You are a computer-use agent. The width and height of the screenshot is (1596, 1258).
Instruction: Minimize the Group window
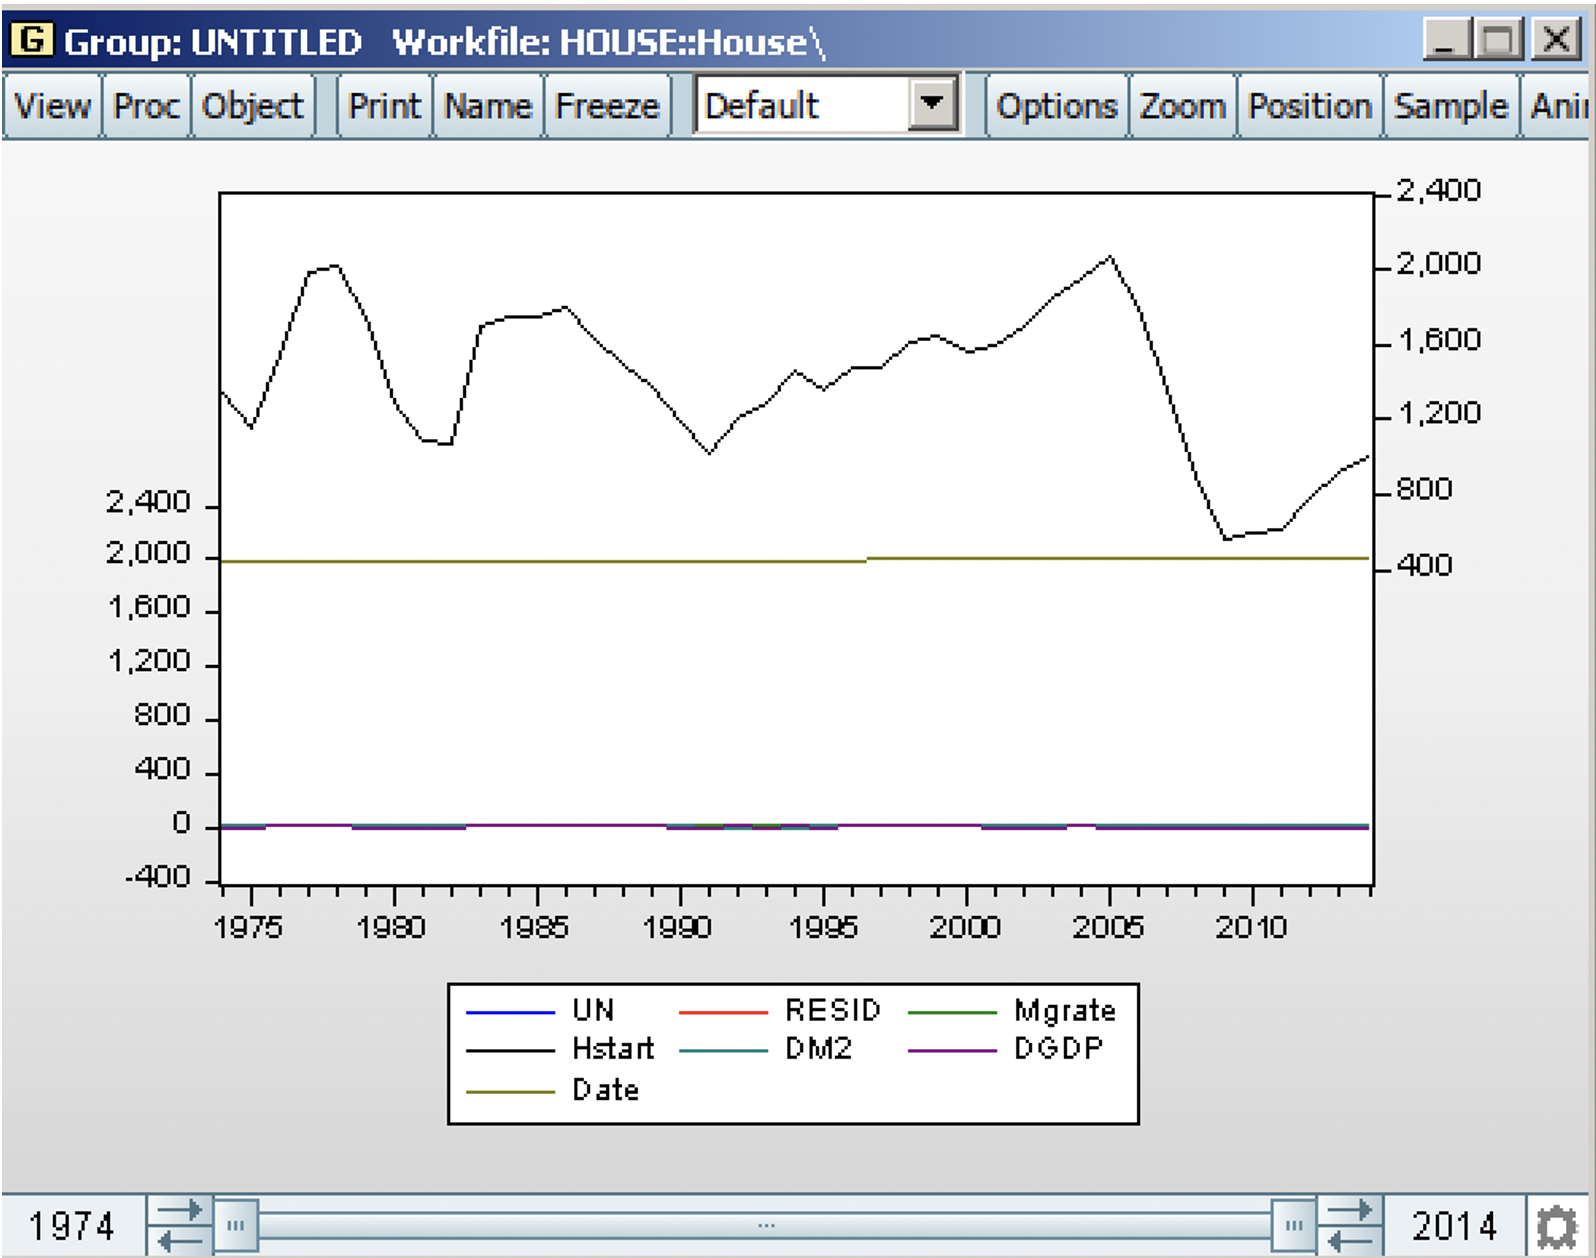[x=1446, y=40]
